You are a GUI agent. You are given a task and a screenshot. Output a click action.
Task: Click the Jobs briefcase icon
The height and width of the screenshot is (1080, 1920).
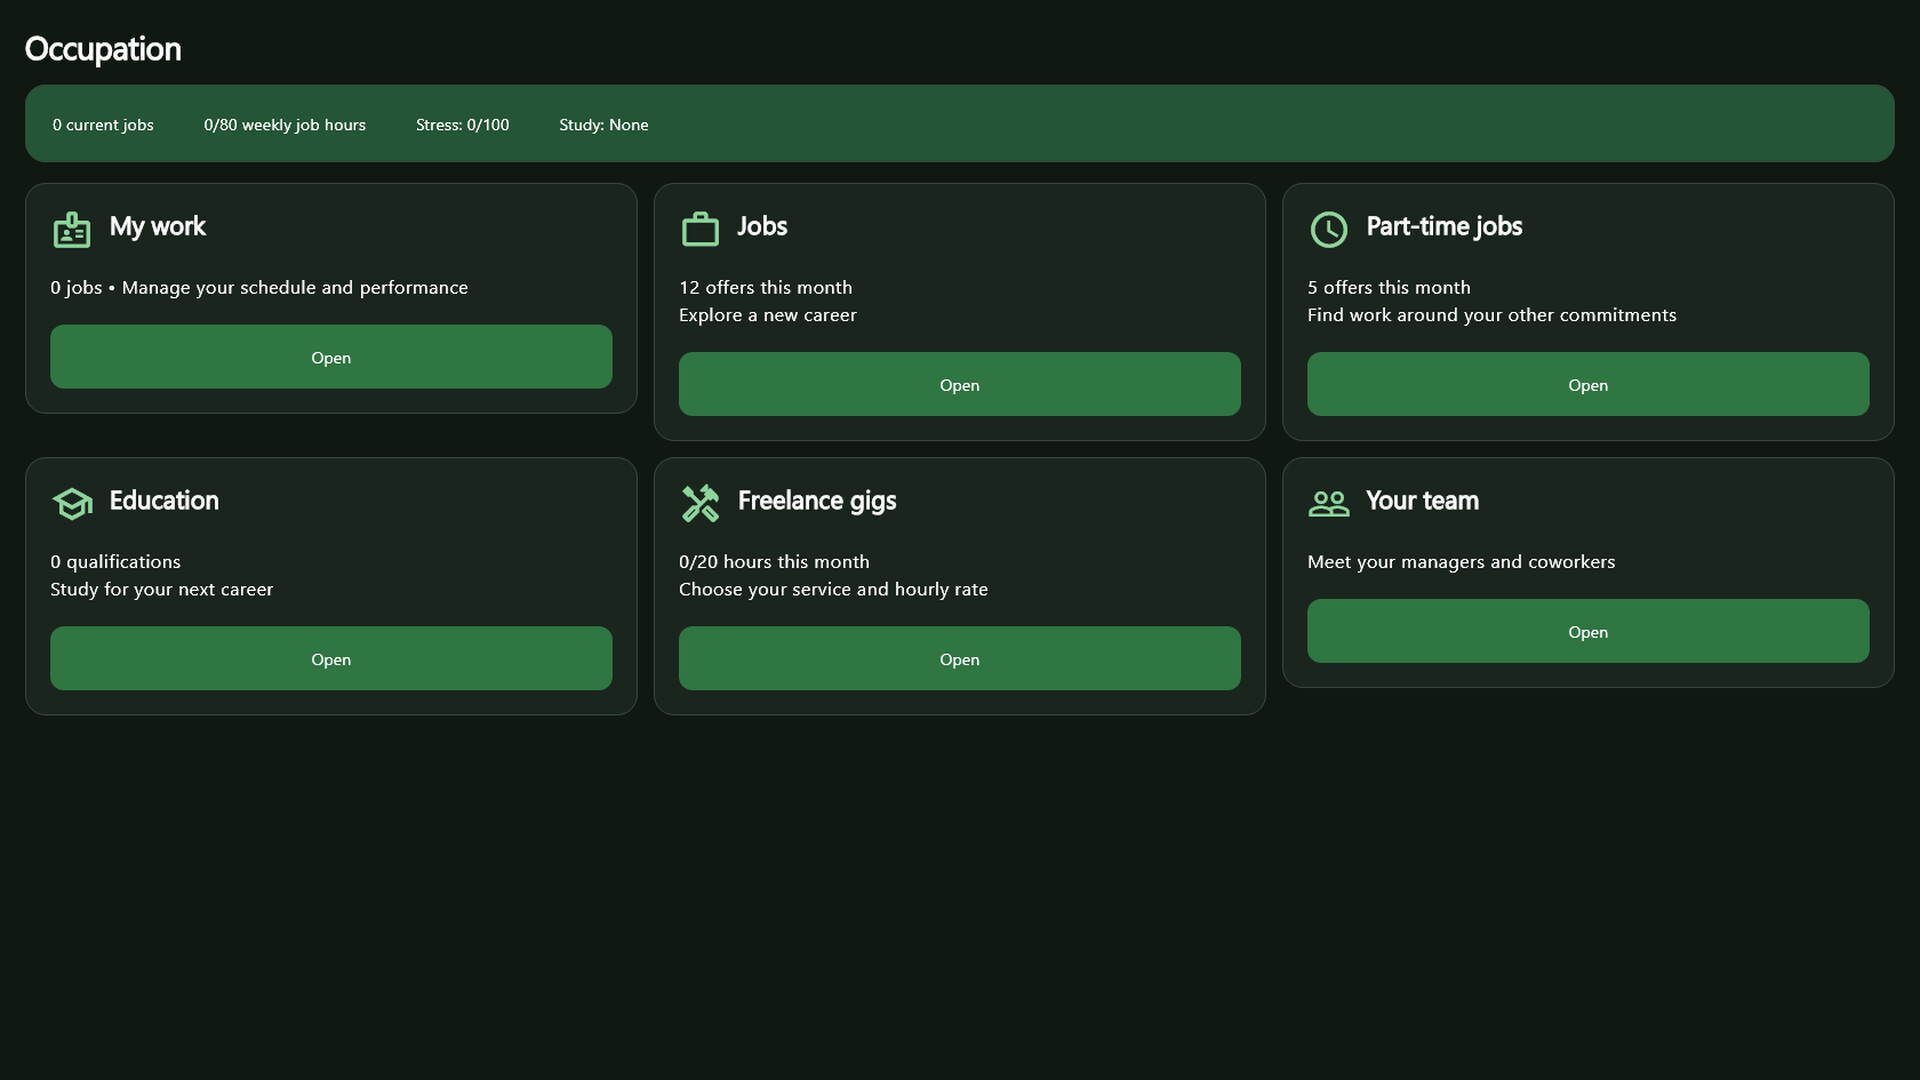coord(700,229)
